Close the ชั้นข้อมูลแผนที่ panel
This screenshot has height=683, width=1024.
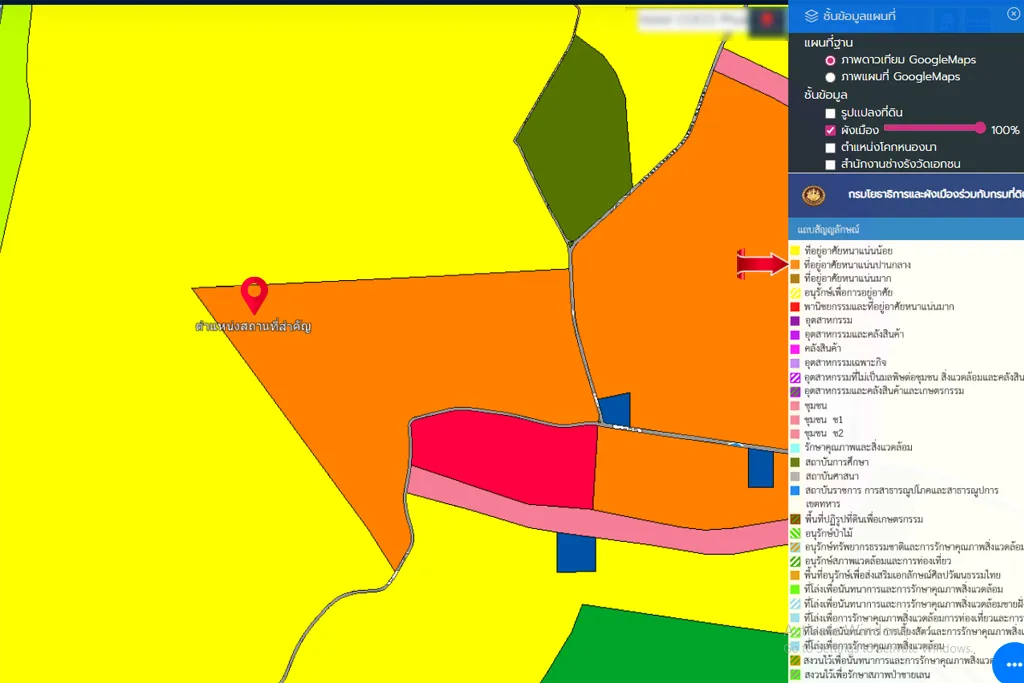click(1014, 14)
